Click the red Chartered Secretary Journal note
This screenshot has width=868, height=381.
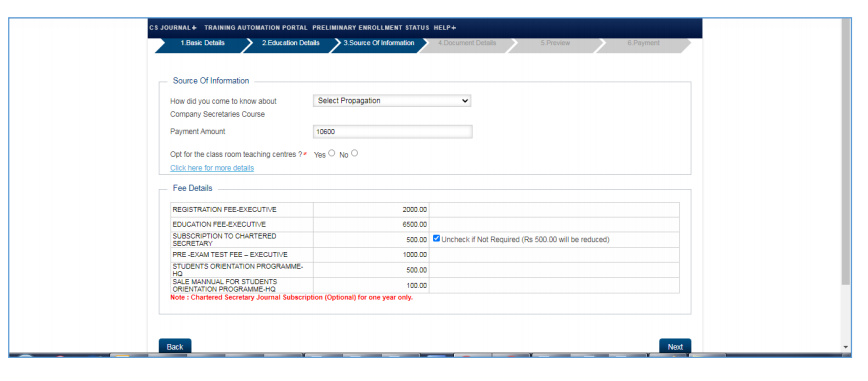pyautogui.click(x=292, y=297)
